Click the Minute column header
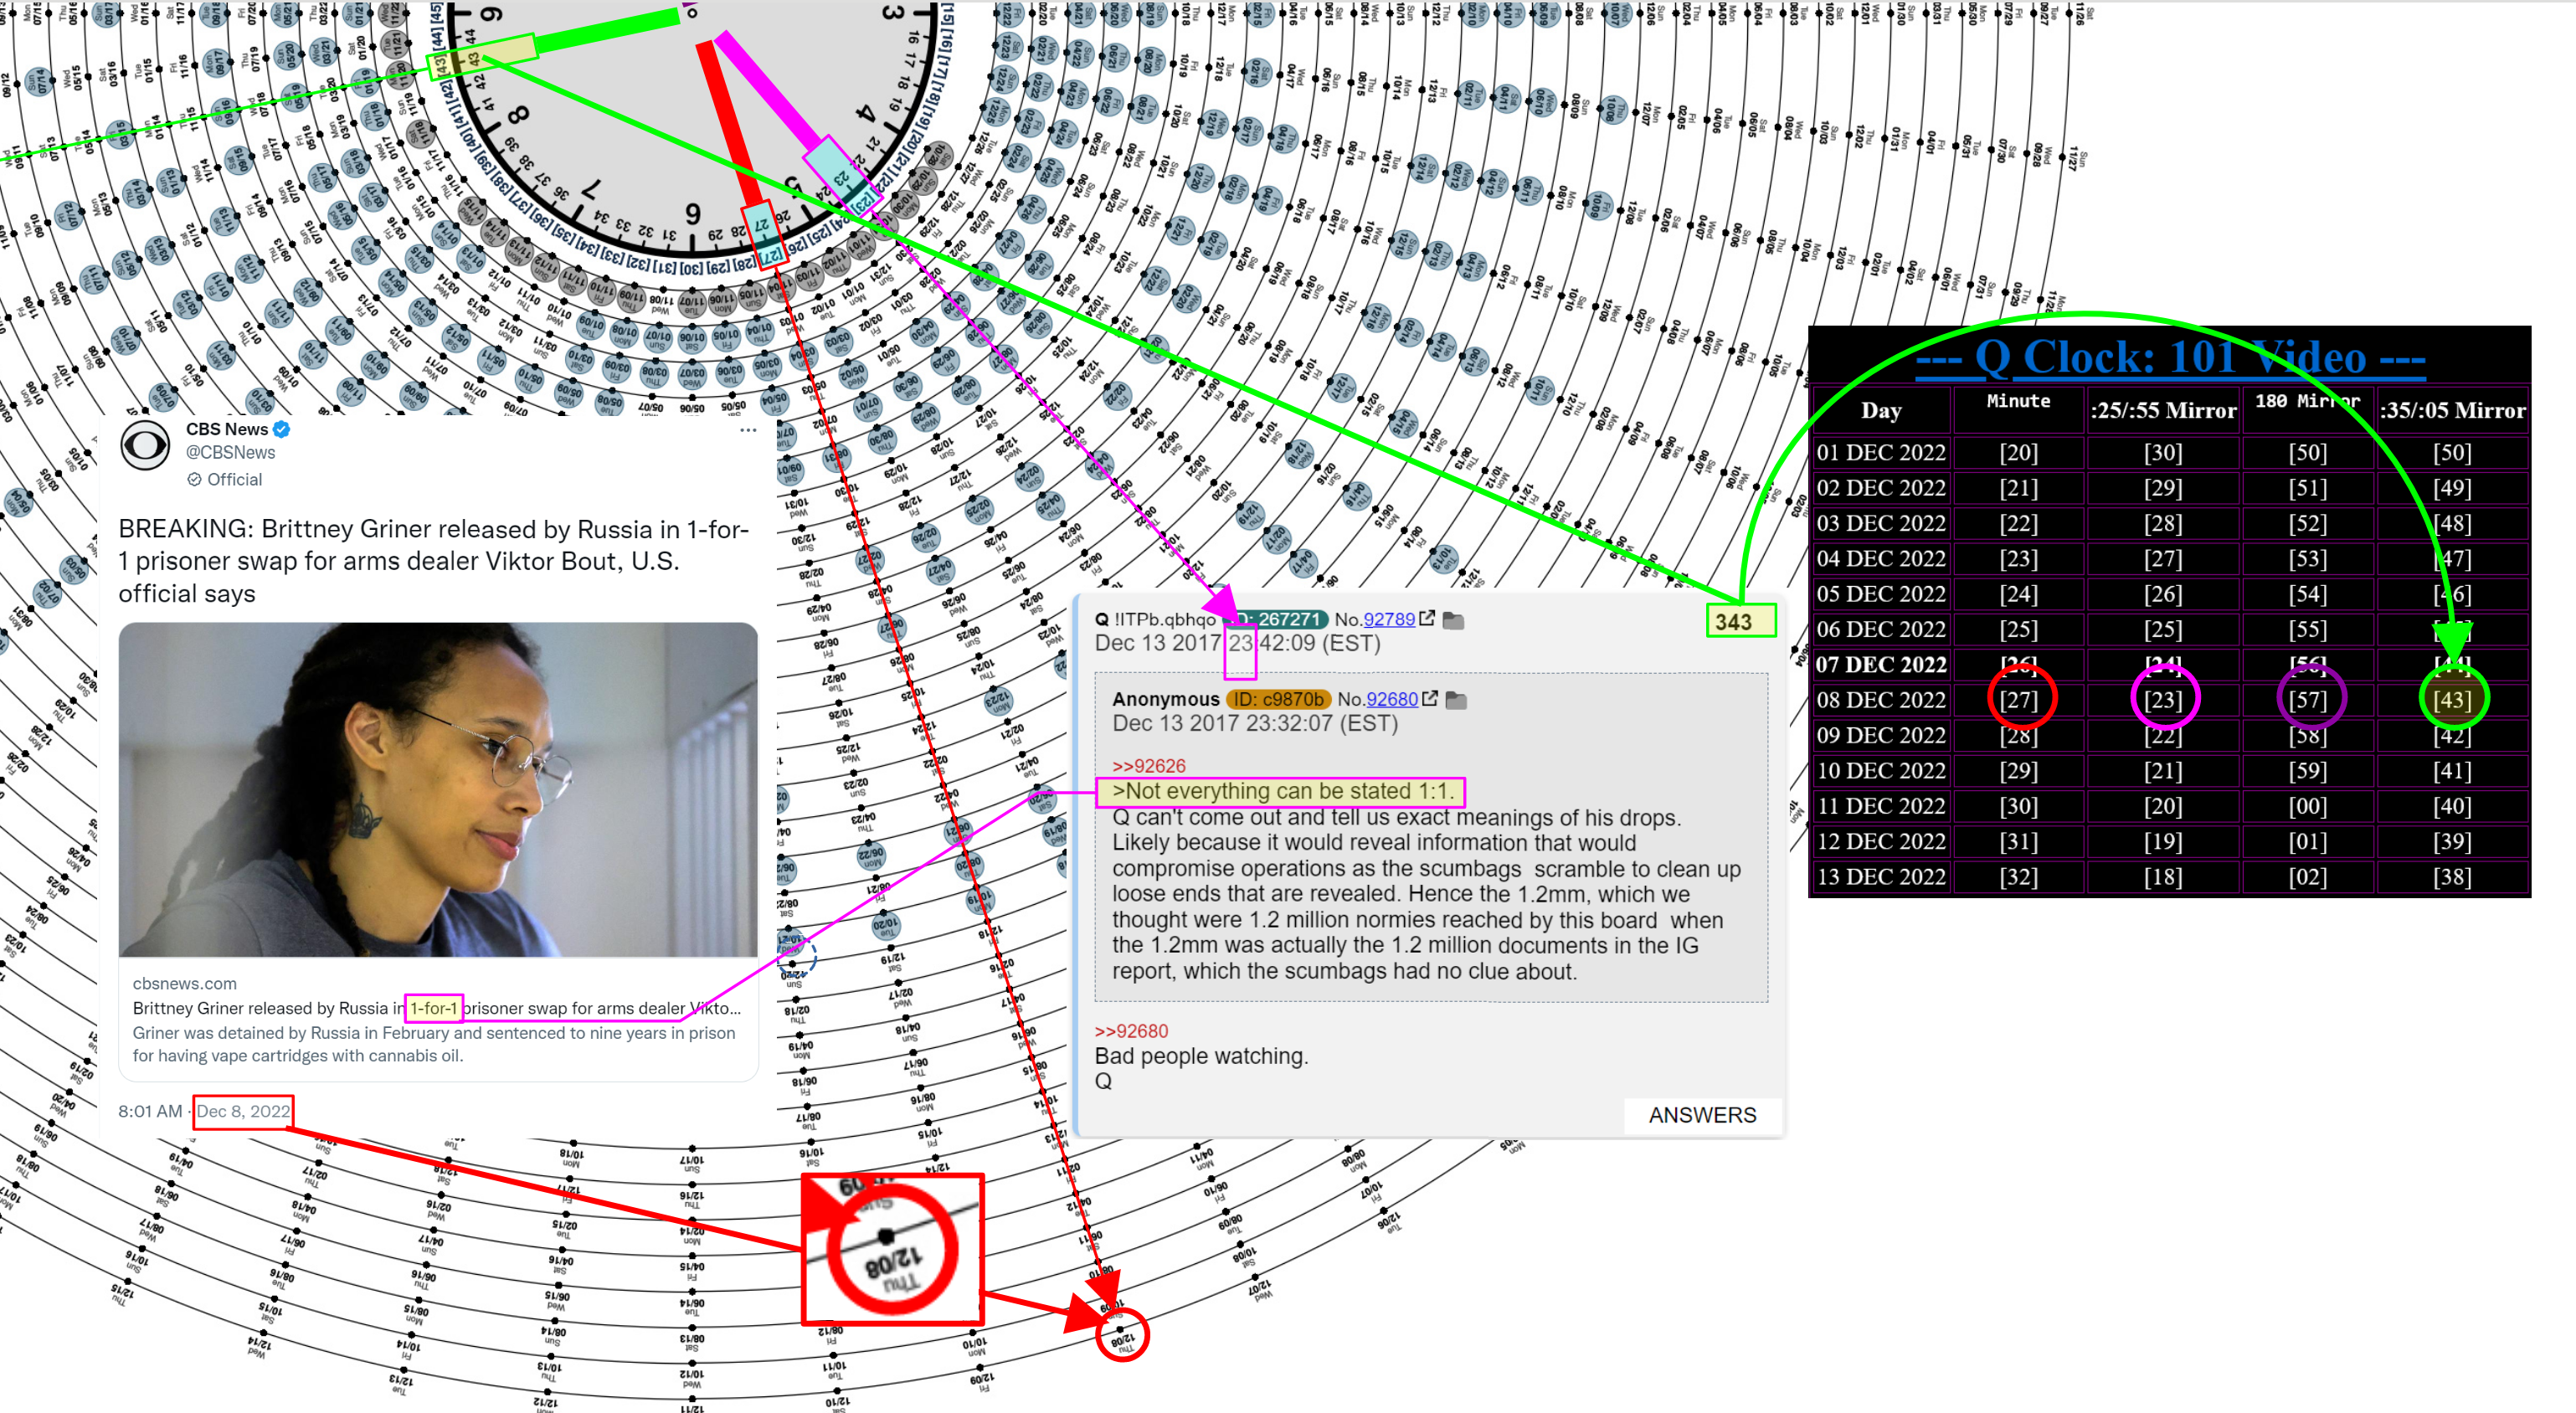 [2018, 401]
